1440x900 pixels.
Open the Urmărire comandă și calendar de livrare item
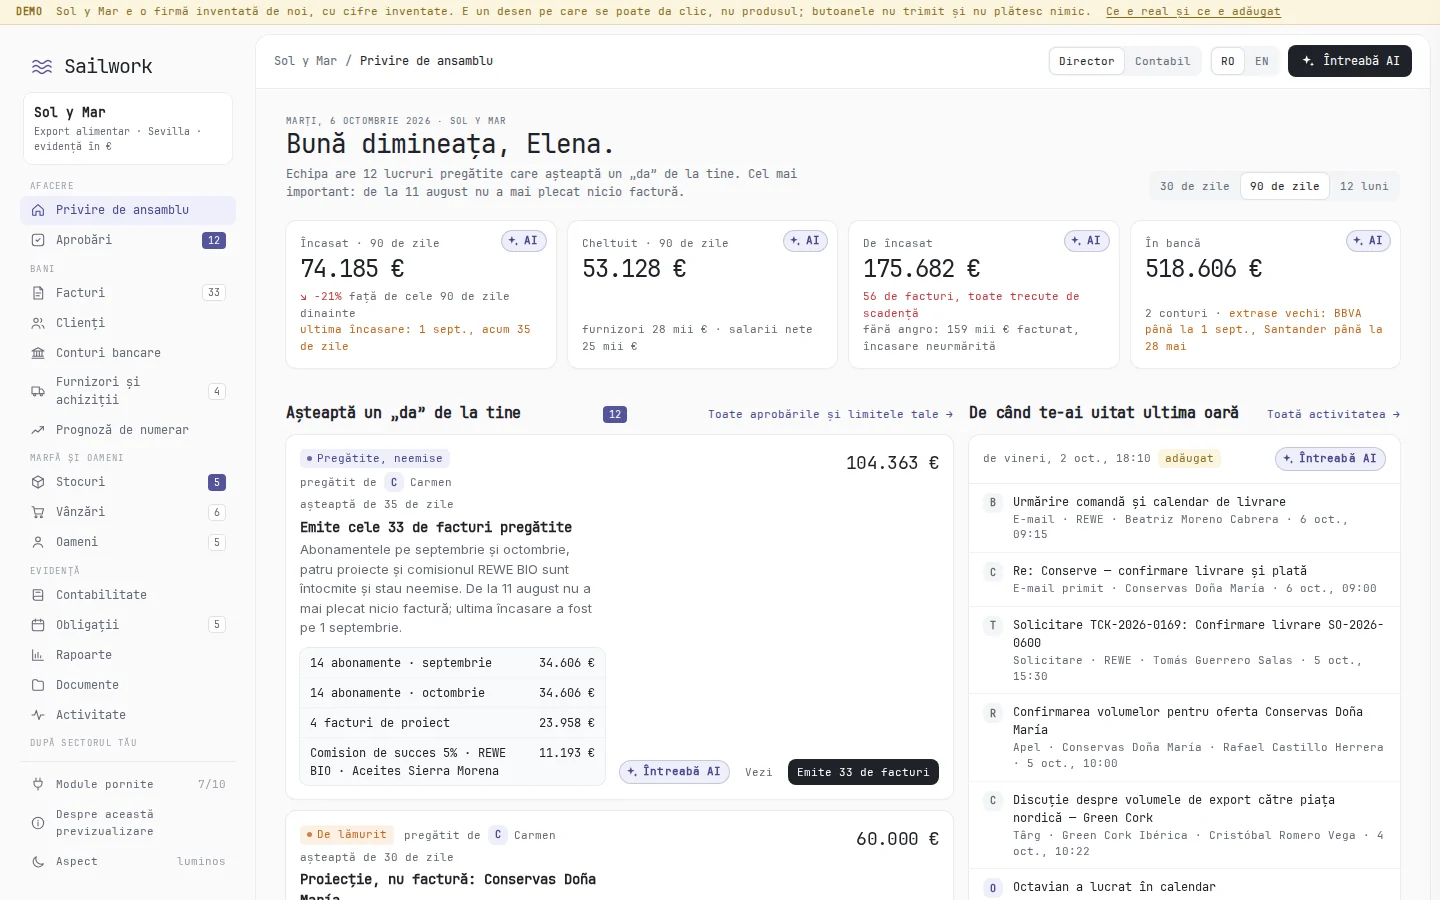[x=1184, y=518]
